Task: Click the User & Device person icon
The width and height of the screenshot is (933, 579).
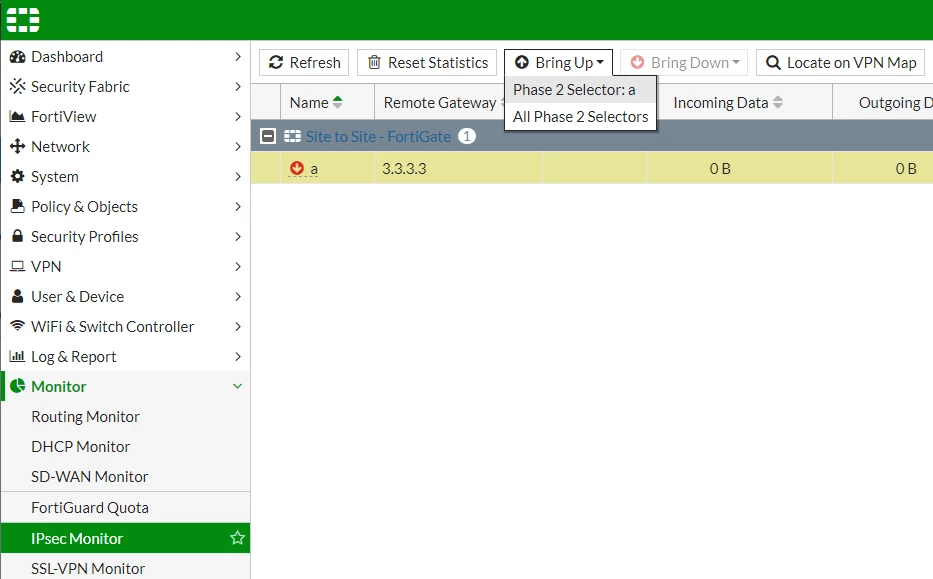Action: point(18,296)
